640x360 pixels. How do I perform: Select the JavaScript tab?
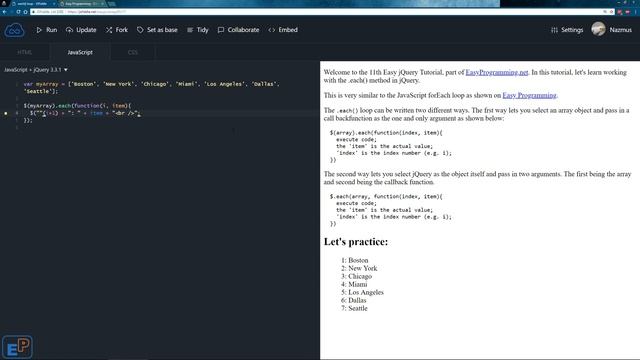point(80,52)
